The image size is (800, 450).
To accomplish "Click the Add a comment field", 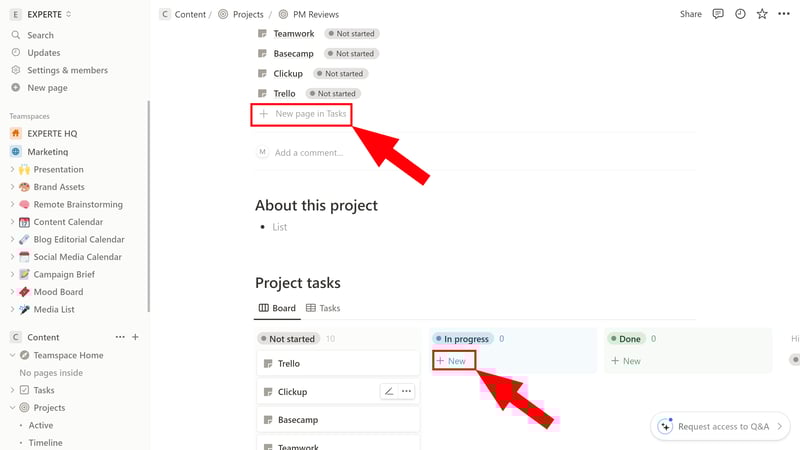I will click(309, 153).
